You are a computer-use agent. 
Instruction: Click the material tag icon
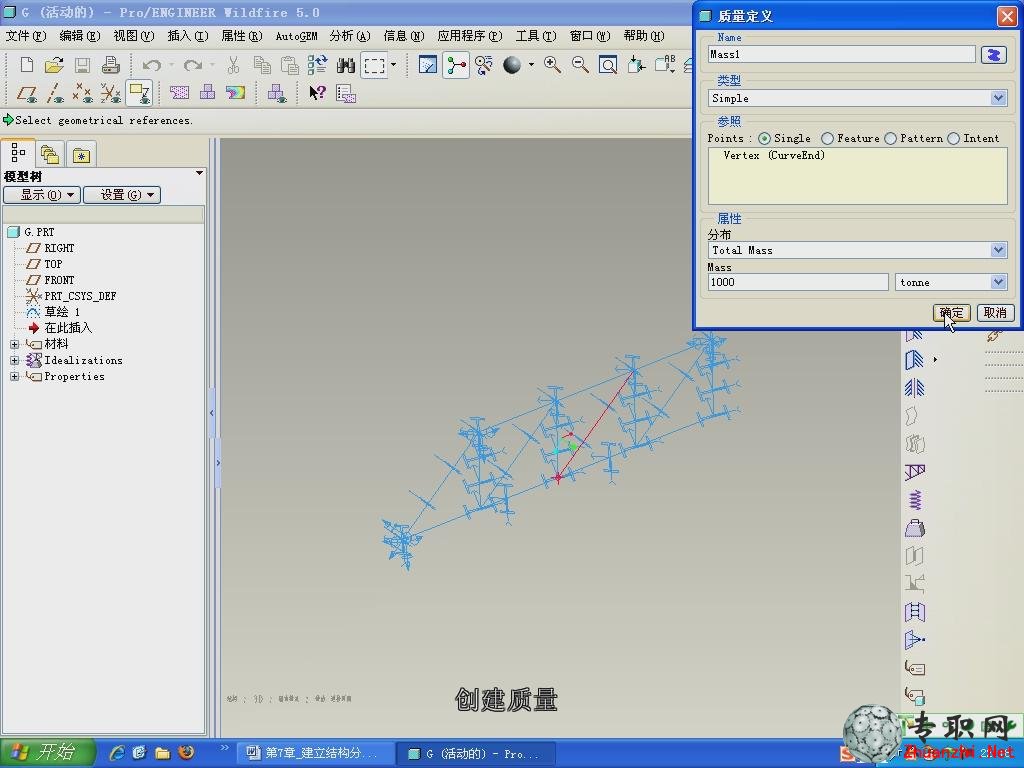[x=914, y=668]
